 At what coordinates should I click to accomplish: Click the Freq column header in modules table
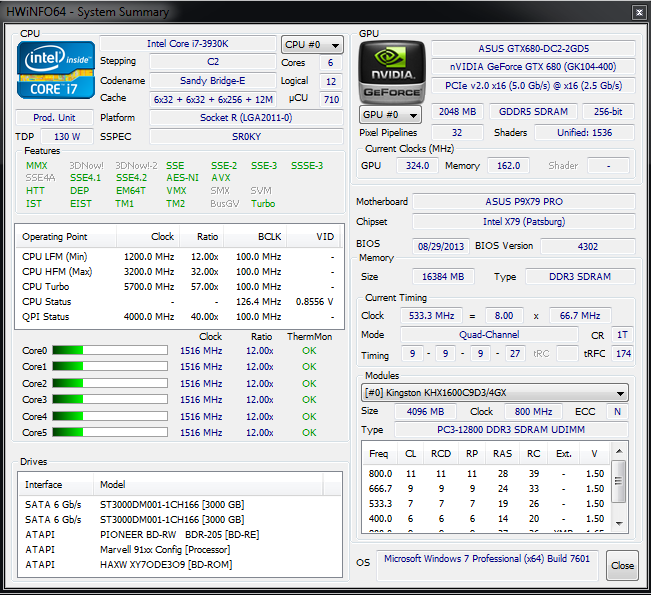tap(379, 454)
